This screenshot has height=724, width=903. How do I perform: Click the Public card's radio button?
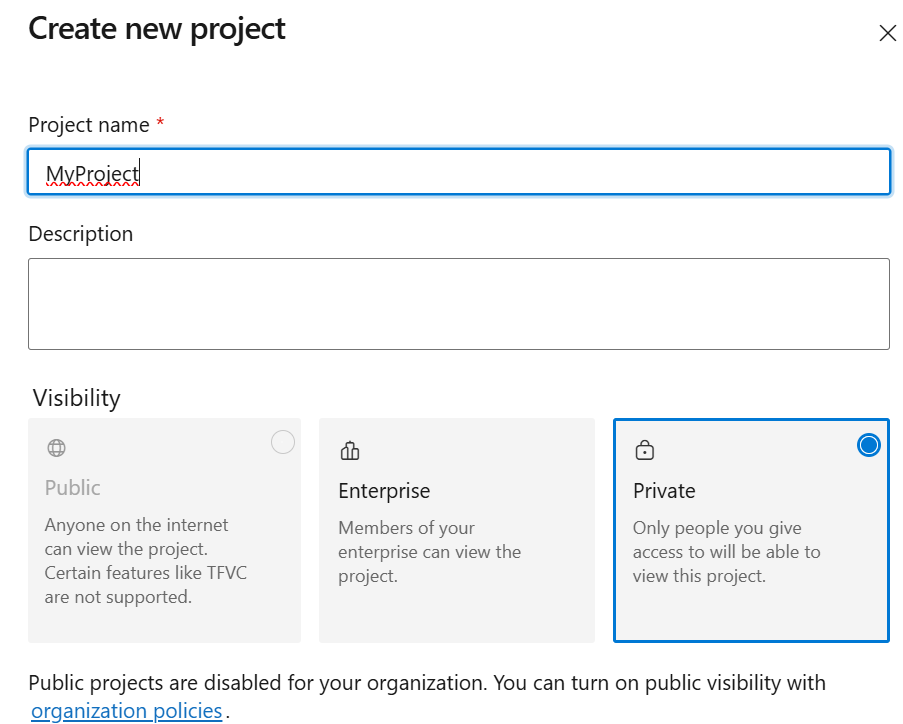tap(282, 441)
